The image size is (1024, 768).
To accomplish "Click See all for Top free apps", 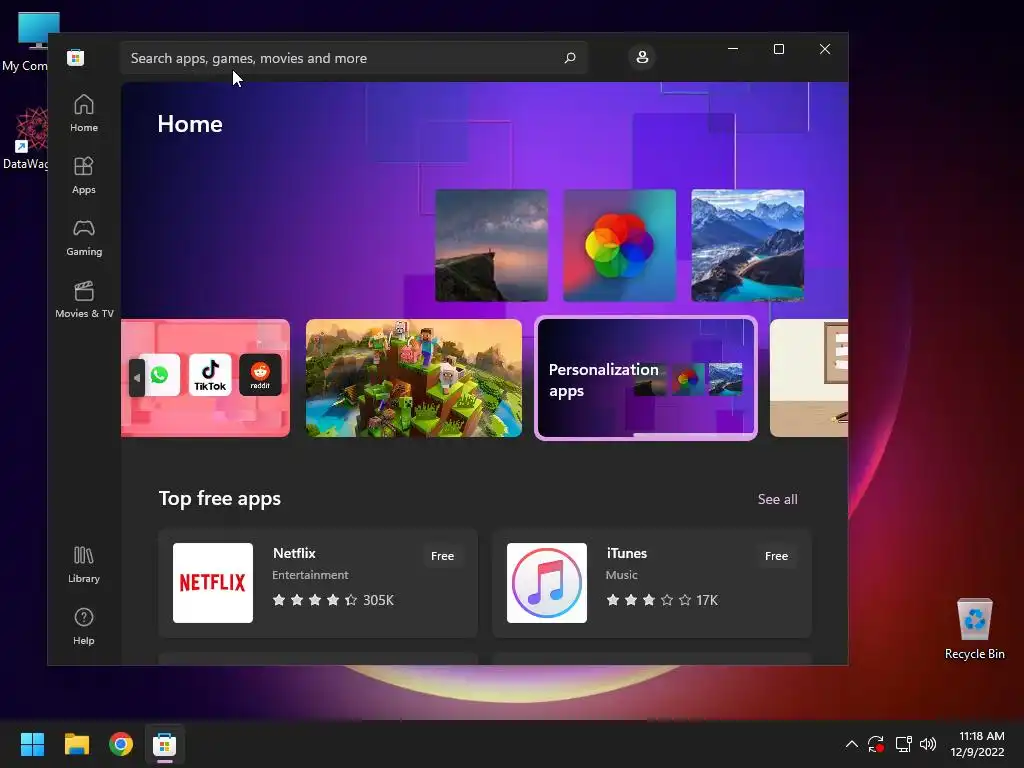I will point(777,500).
